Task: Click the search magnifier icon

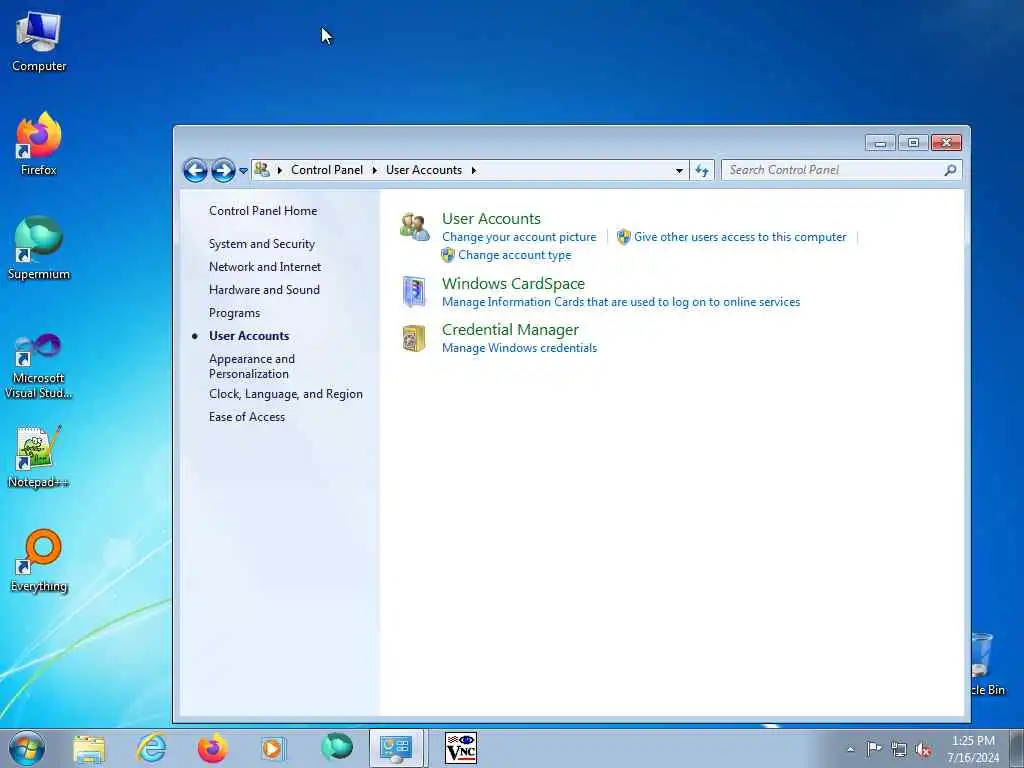Action: pos(950,170)
